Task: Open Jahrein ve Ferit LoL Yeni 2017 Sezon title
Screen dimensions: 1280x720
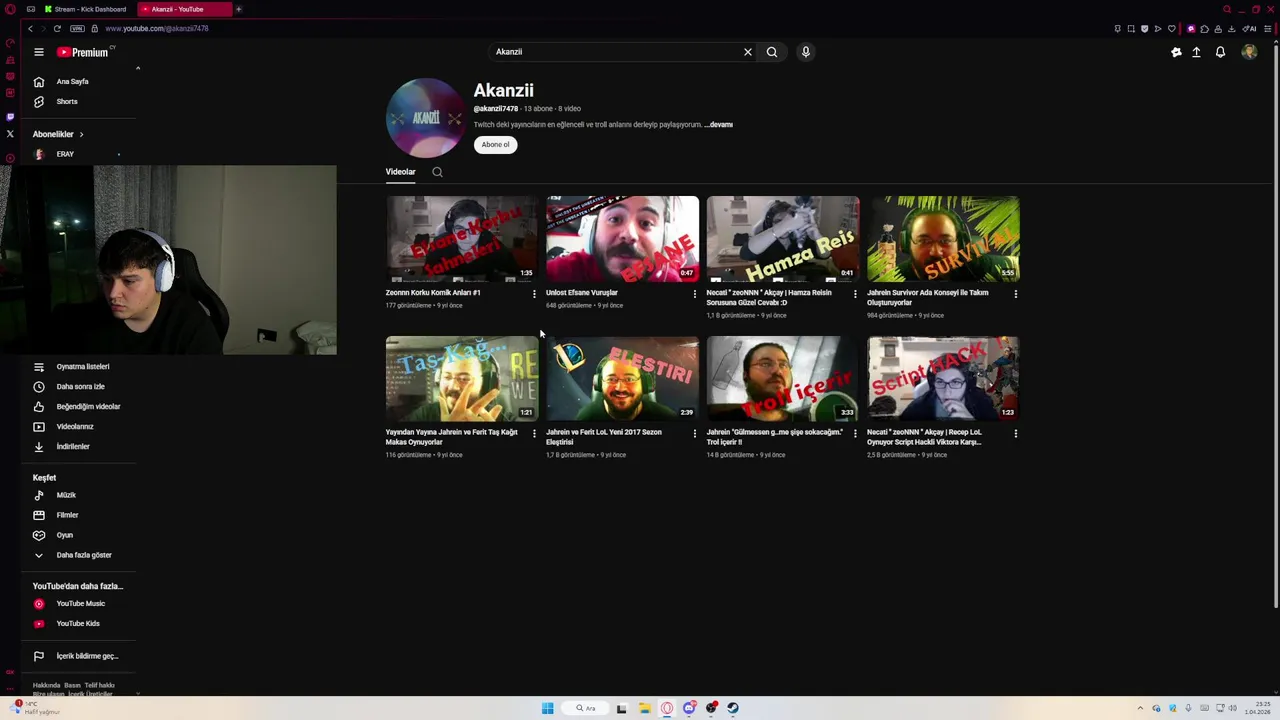Action: click(x=604, y=437)
